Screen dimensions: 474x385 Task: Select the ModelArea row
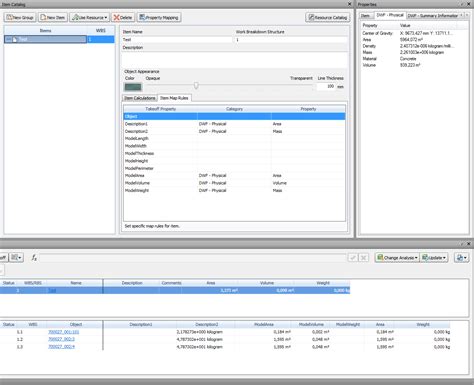click(x=234, y=175)
